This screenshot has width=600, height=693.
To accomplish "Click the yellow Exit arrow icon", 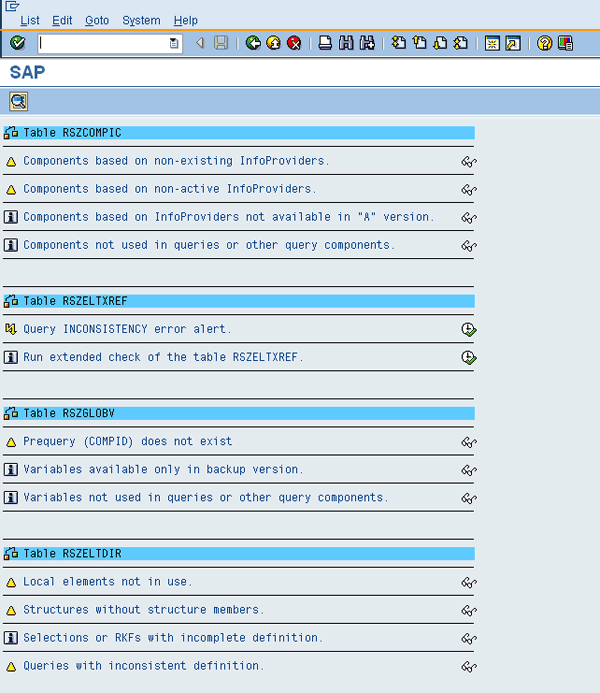I will [273, 43].
